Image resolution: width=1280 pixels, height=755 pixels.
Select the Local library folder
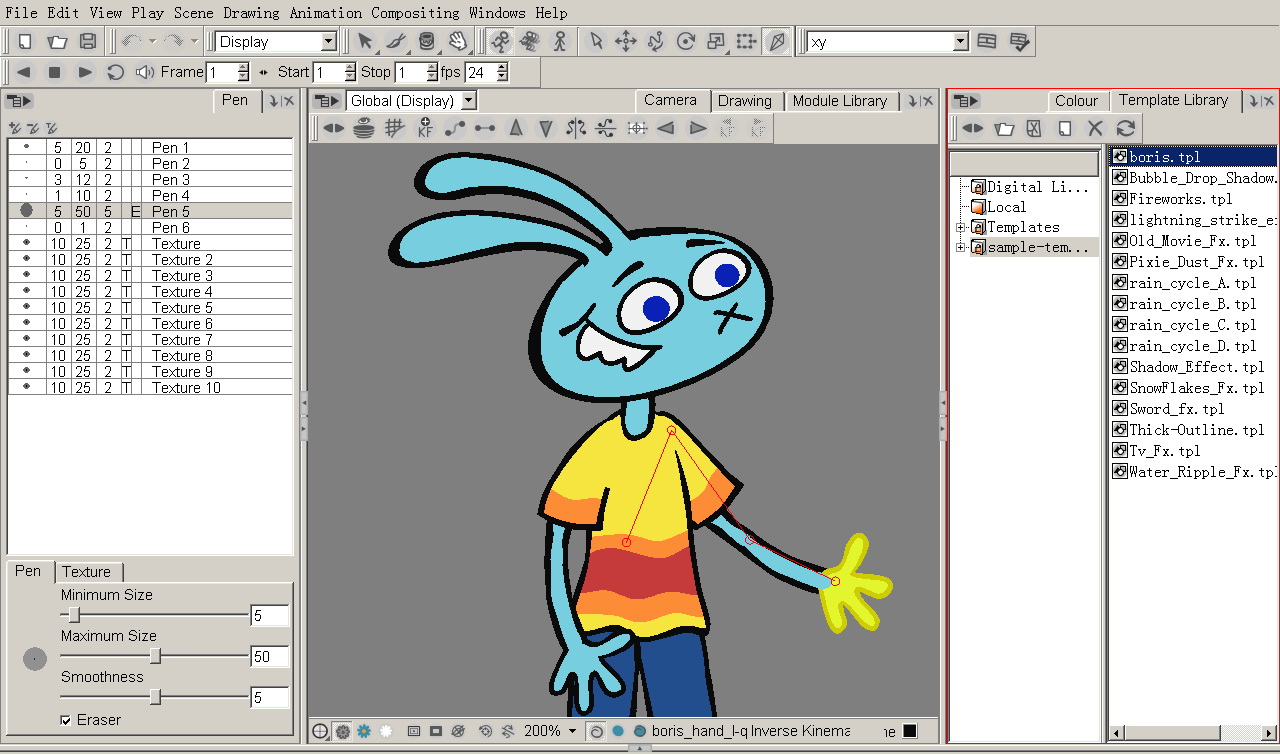point(997,207)
